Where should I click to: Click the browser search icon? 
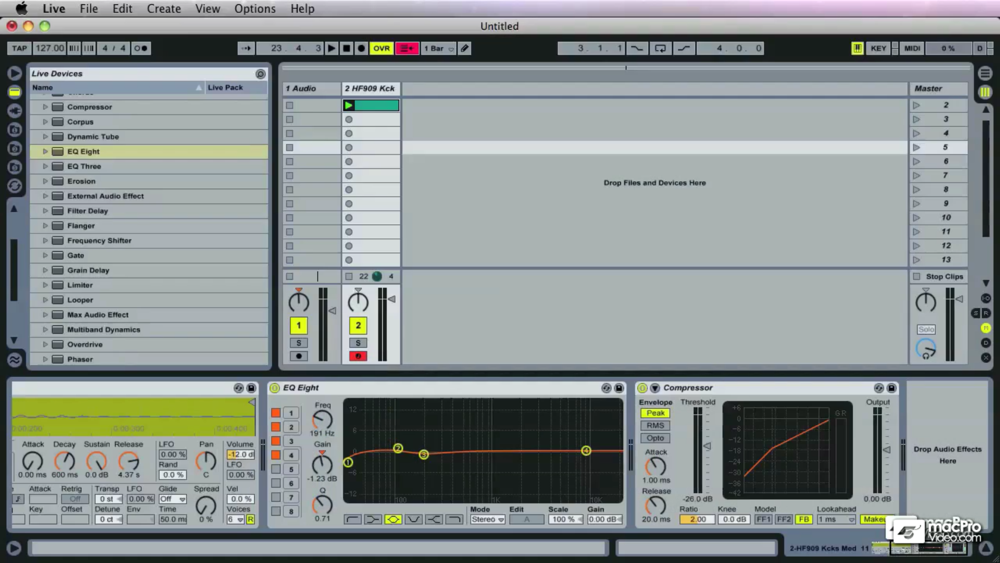[260, 74]
